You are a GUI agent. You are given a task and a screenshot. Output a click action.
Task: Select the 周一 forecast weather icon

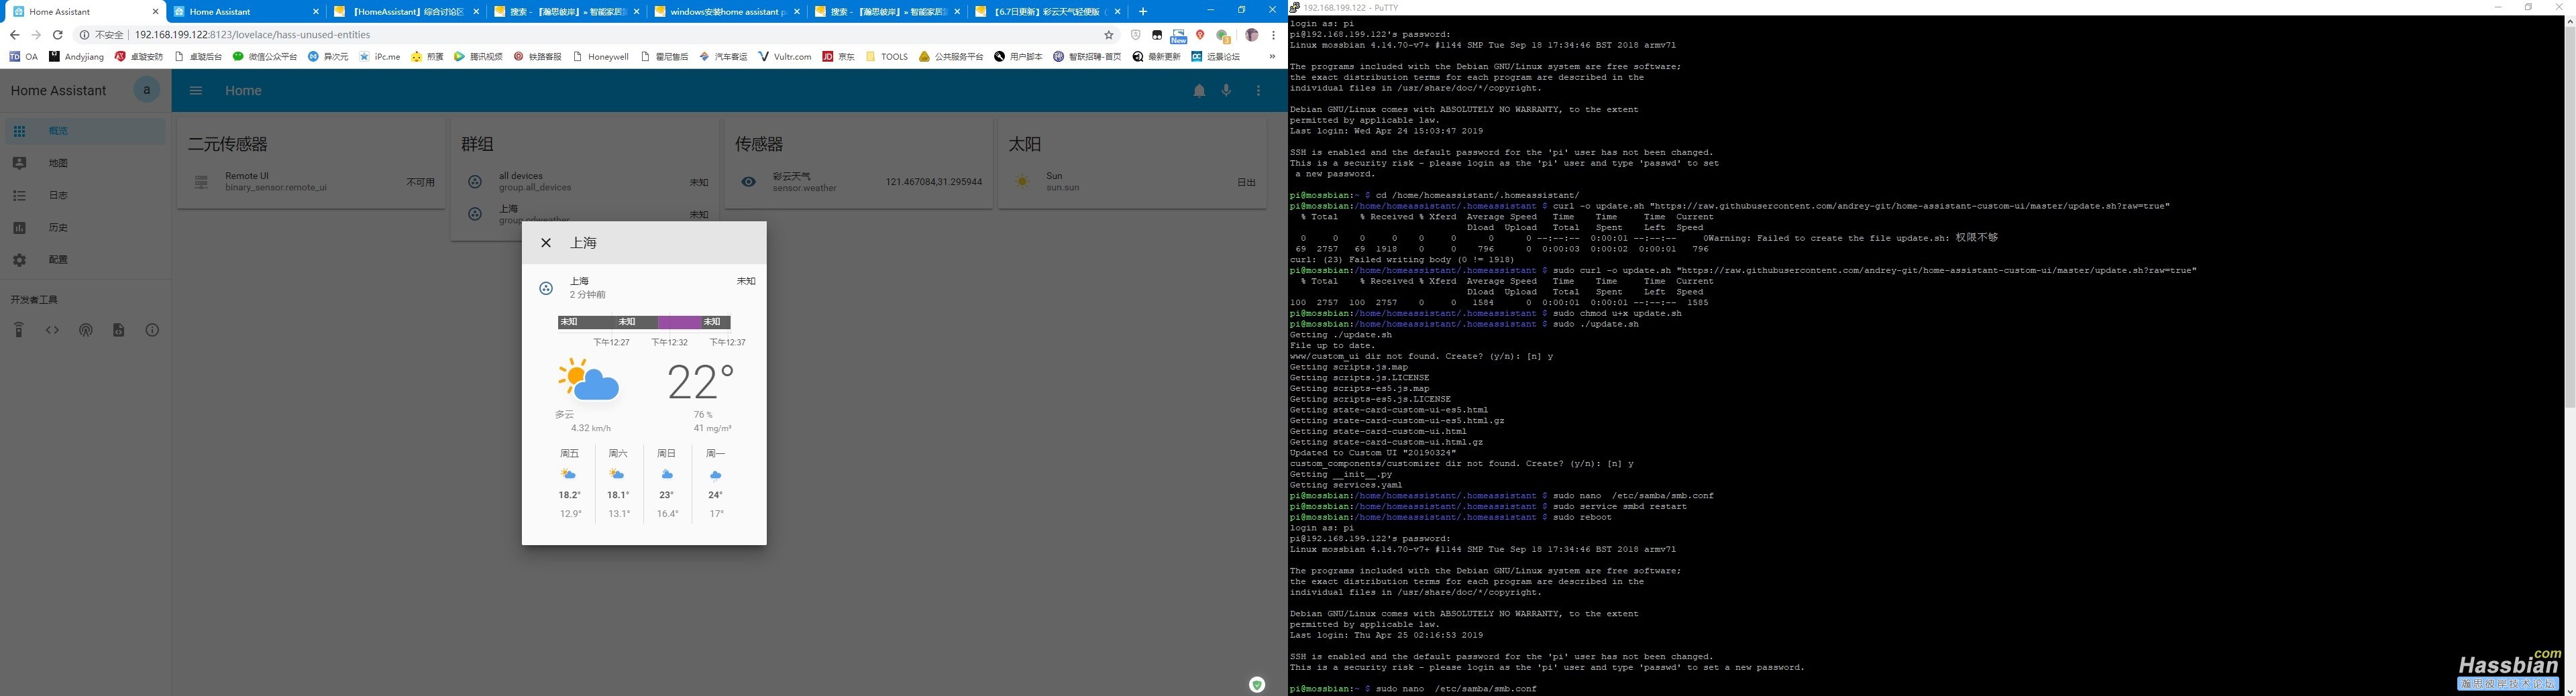coord(715,475)
